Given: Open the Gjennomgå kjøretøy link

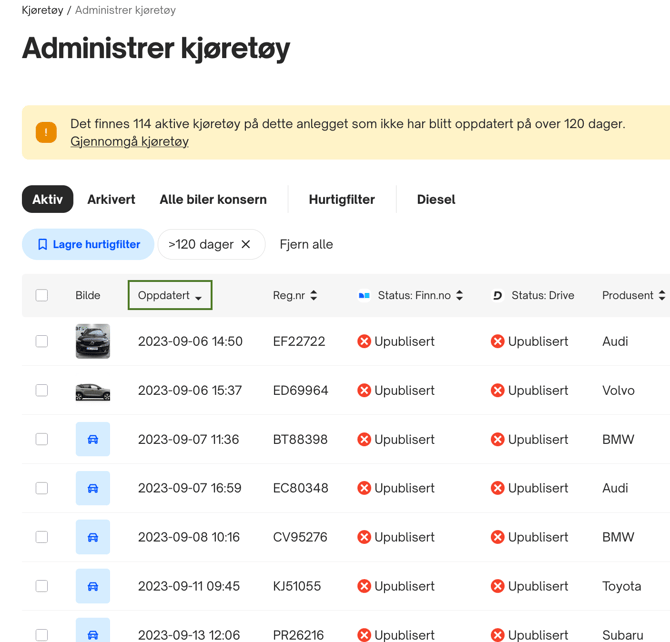Looking at the screenshot, I should [x=129, y=142].
